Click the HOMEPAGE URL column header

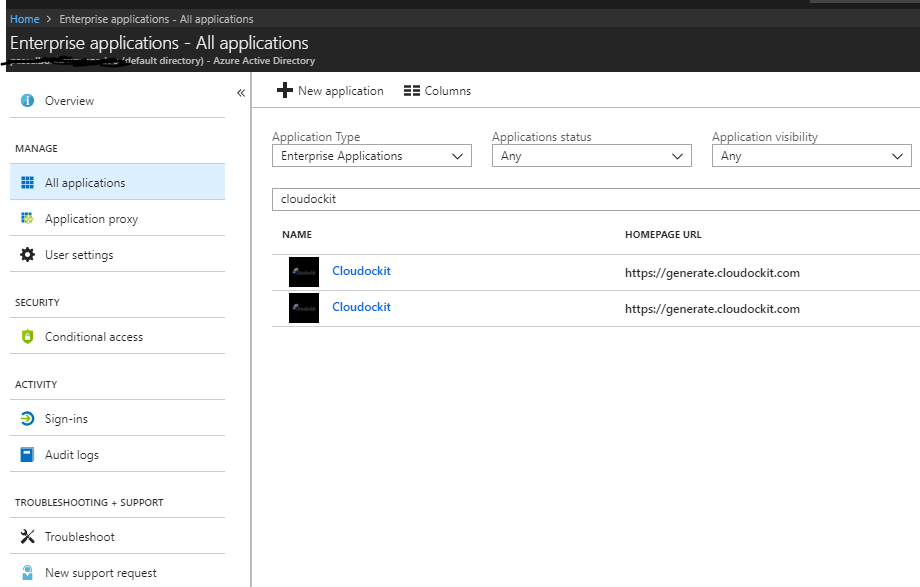point(663,234)
